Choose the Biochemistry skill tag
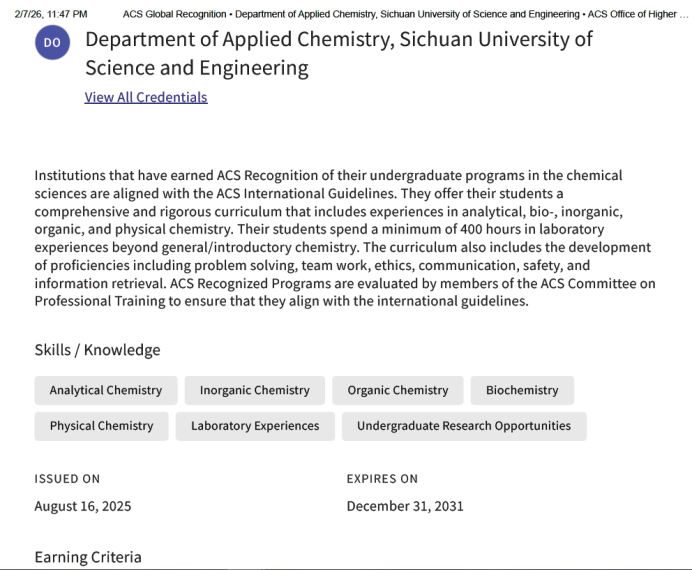This screenshot has width=692, height=570. (x=522, y=390)
